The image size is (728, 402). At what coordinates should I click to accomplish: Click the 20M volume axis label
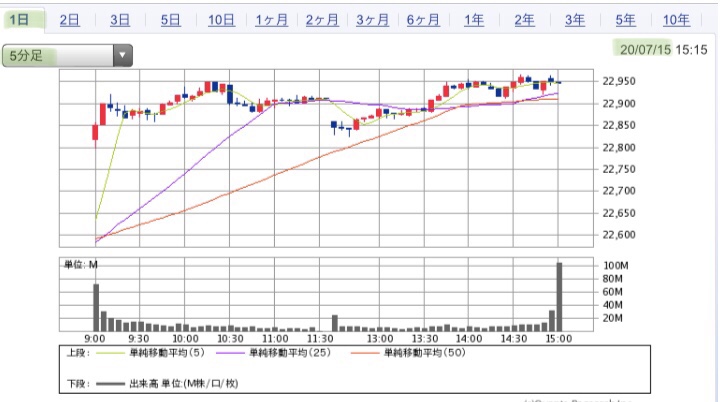pos(612,318)
